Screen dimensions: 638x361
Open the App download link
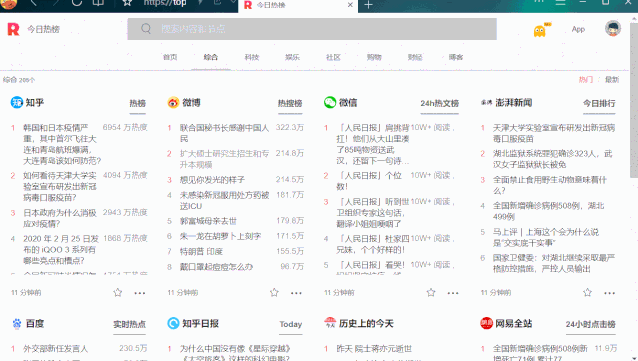click(578, 29)
